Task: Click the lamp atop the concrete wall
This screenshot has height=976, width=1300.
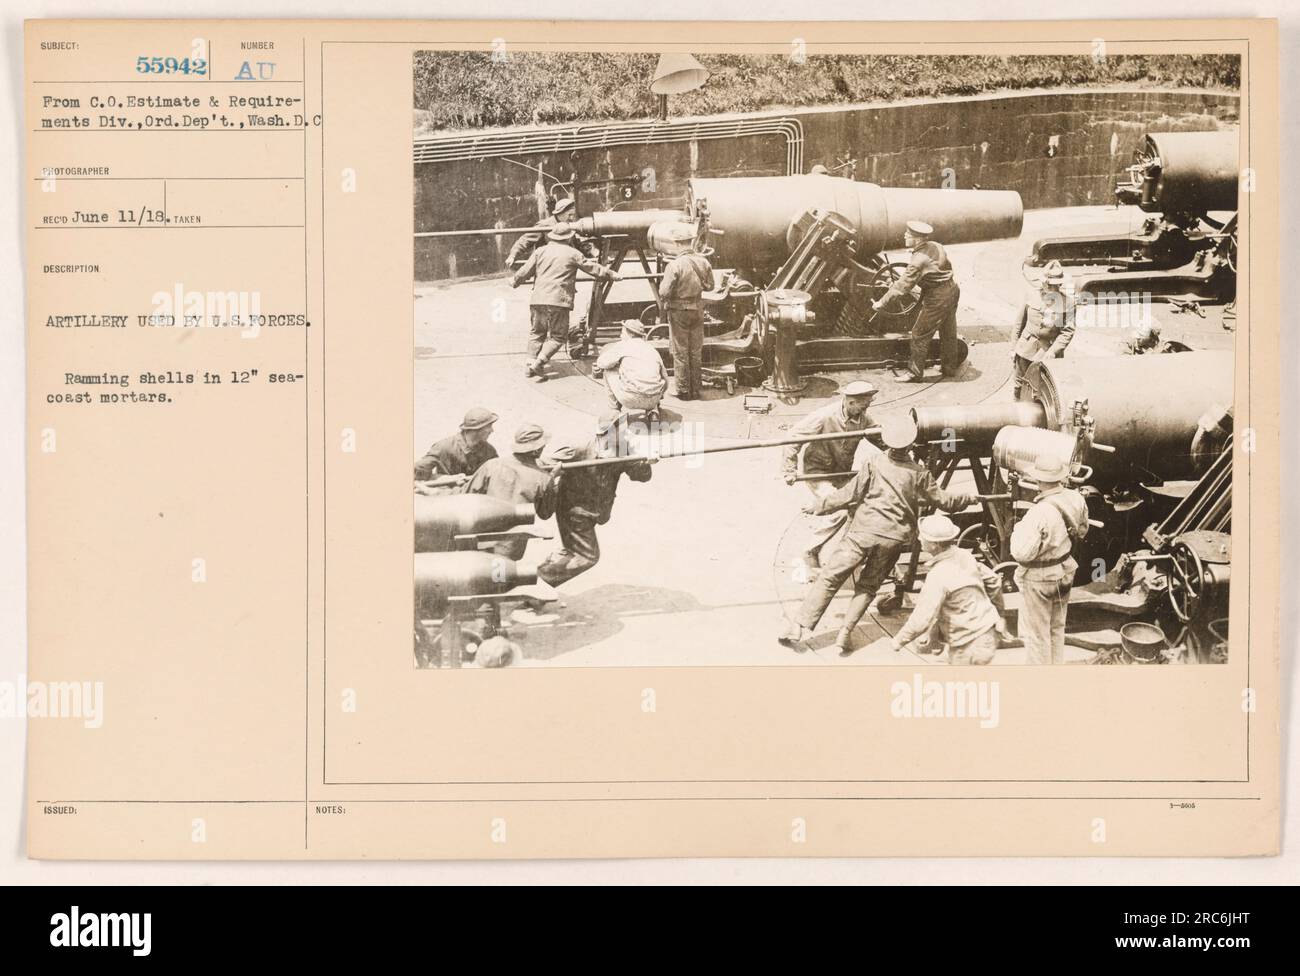Action: pyautogui.click(x=678, y=75)
